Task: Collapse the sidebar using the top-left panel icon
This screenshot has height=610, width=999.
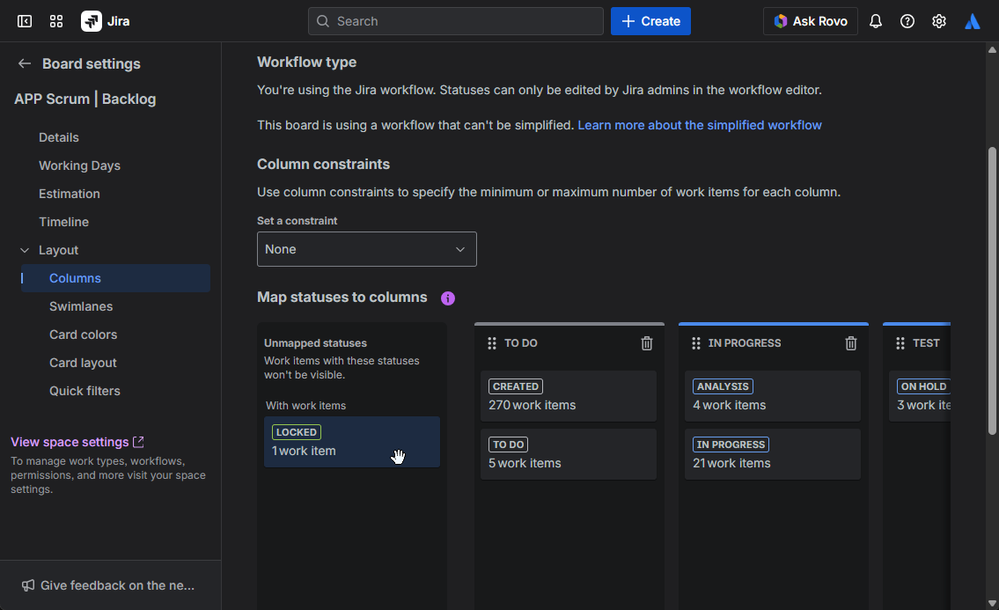Action: [24, 22]
